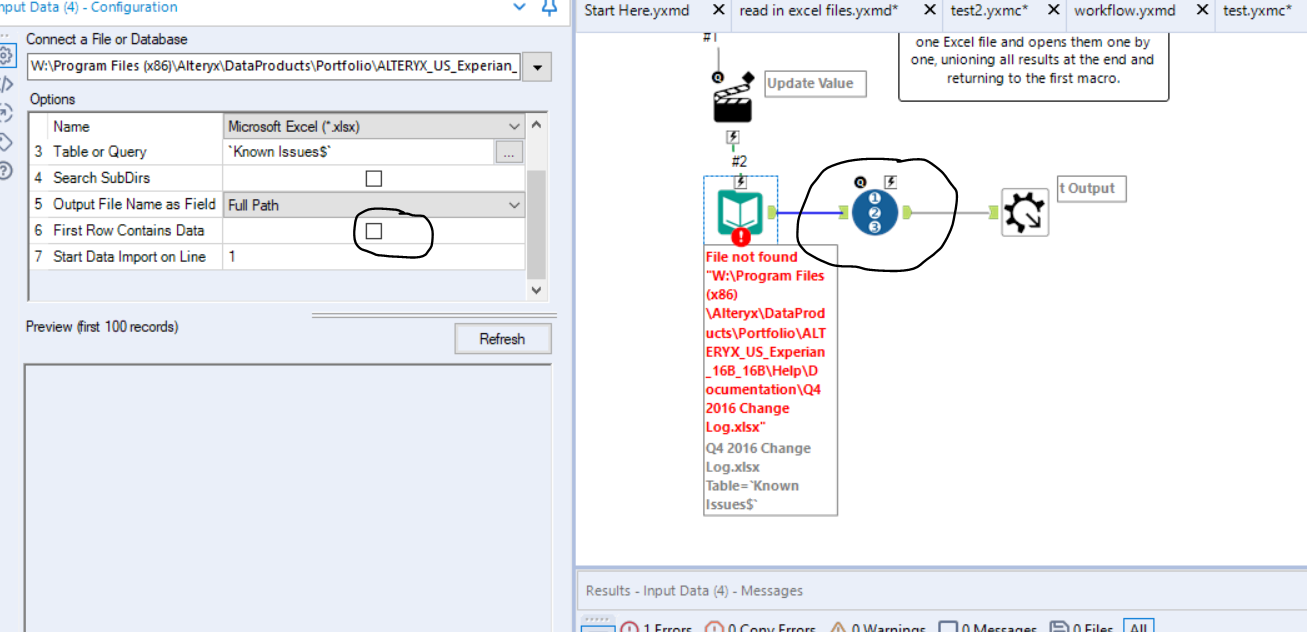
Task: Open the Configuration window chevron menu
Action: pos(519,8)
